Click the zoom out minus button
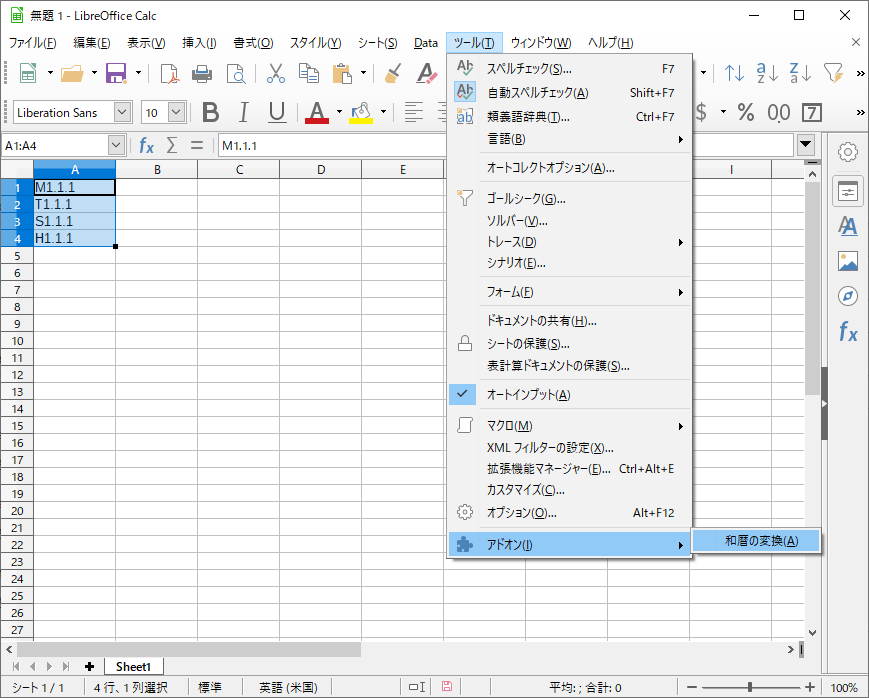Image resolution: width=869 pixels, height=698 pixels. [691, 687]
